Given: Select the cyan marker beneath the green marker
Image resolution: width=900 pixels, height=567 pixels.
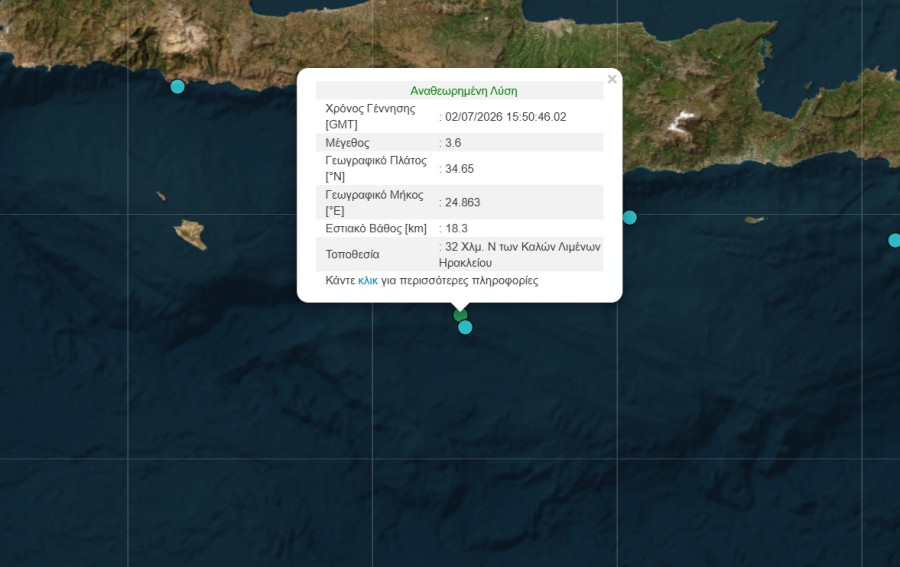Looking at the screenshot, I should (x=465, y=327).
